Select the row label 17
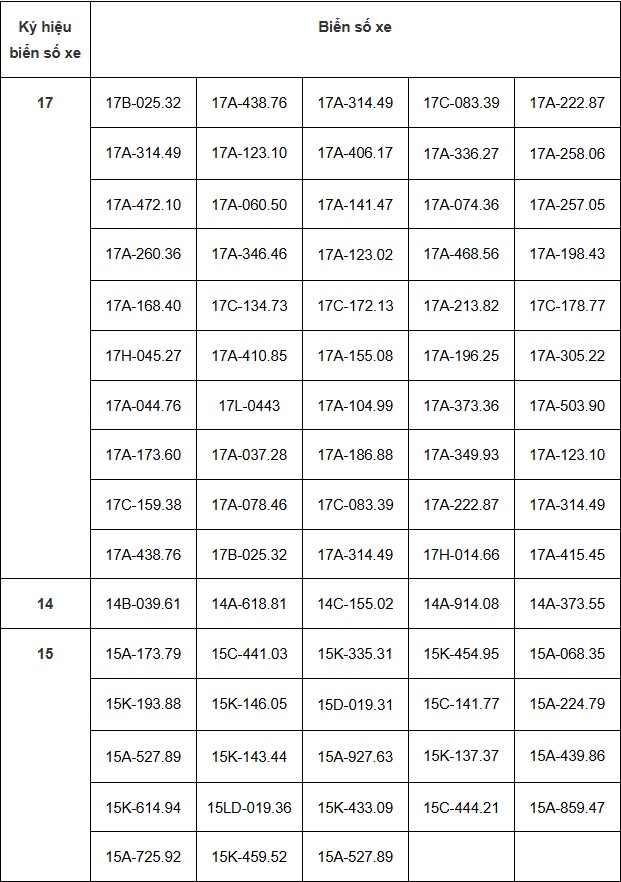Screen dimensions: 621x882 pos(45,103)
